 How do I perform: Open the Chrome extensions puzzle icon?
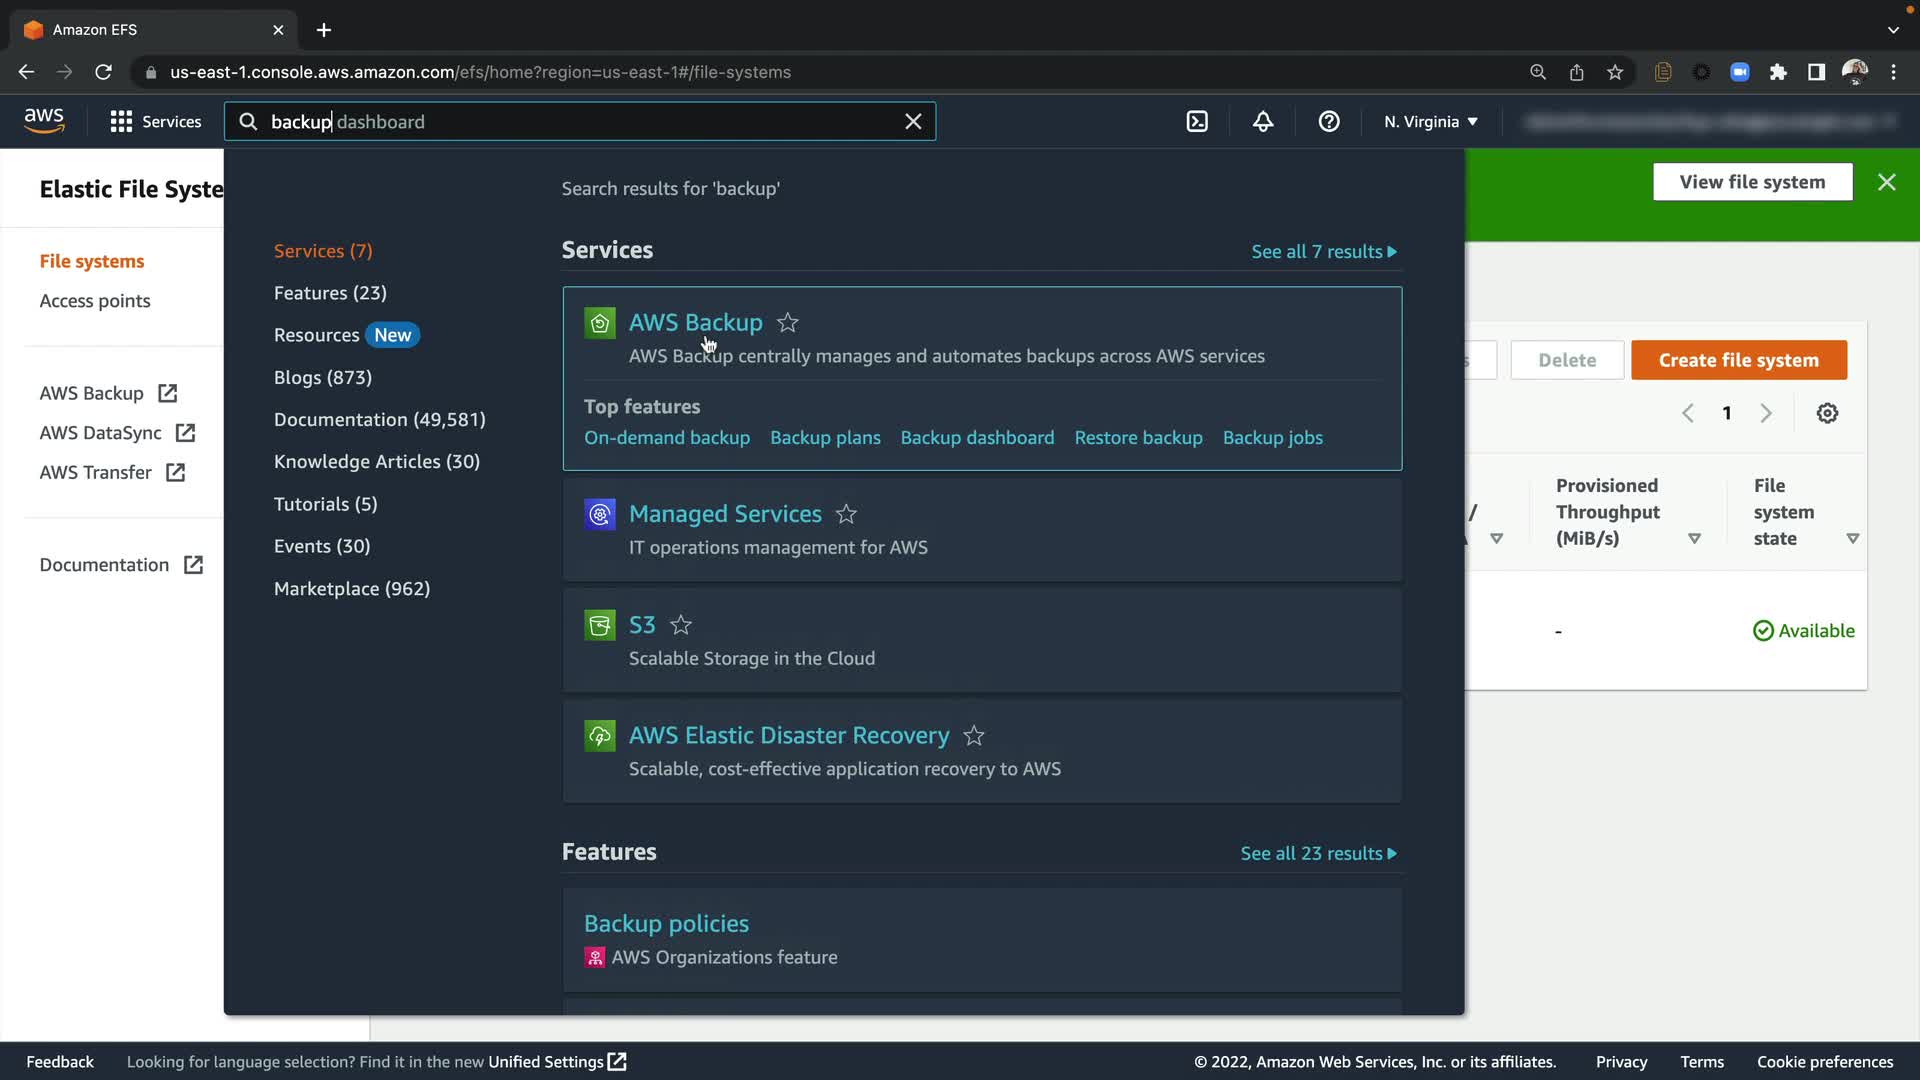tap(1778, 72)
